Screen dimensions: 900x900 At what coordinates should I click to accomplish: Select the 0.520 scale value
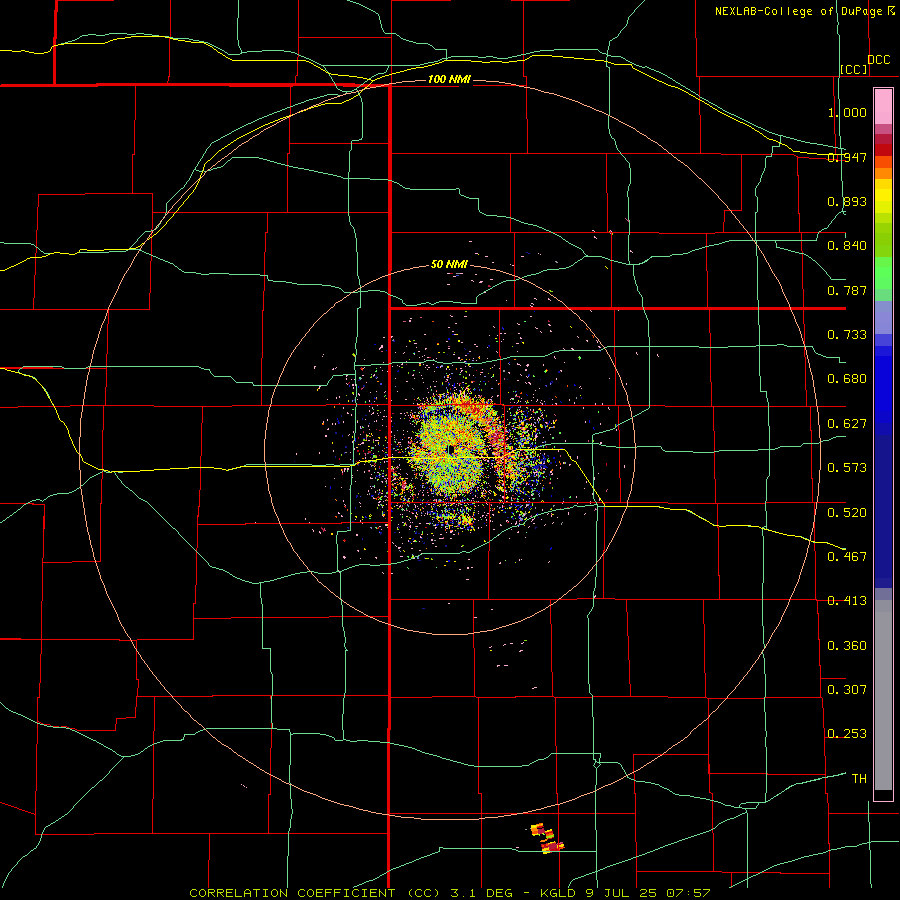click(847, 513)
